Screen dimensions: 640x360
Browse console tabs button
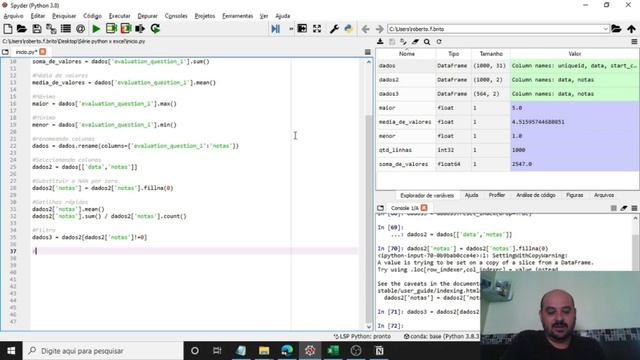click(380, 208)
